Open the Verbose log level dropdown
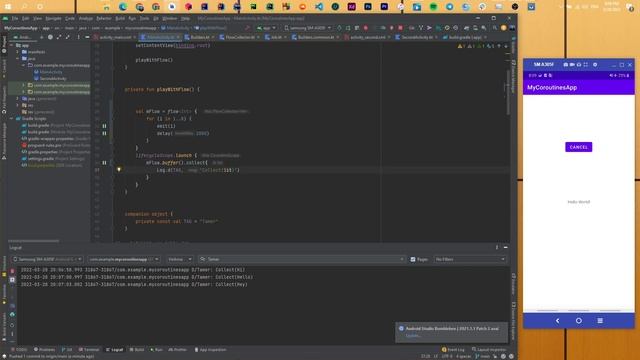 [179, 259]
